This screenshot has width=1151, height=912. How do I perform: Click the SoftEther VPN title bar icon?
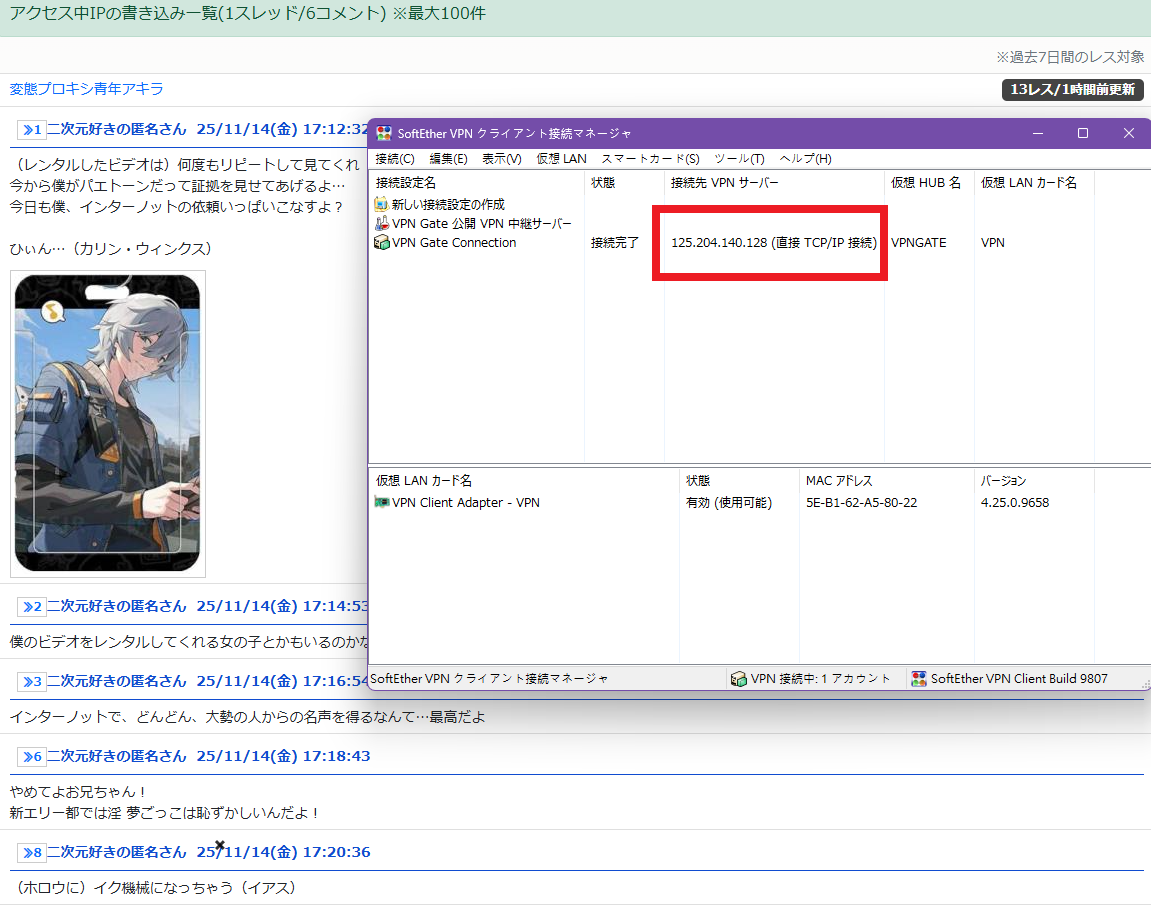pyautogui.click(x=384, y=133)
